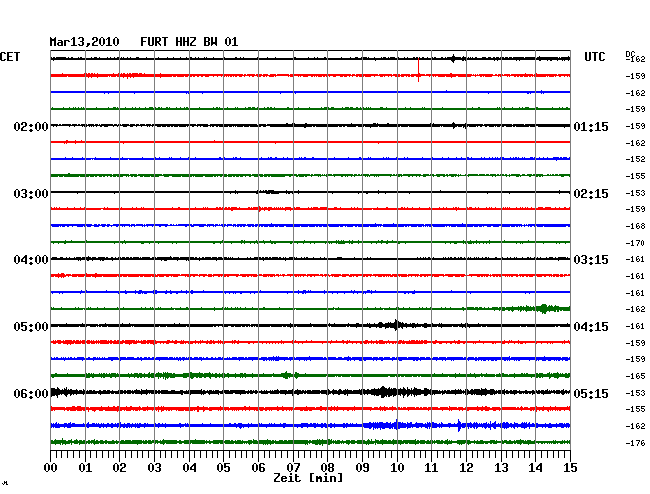Click minute-axis tick label 11

click(x=432, y=467)
